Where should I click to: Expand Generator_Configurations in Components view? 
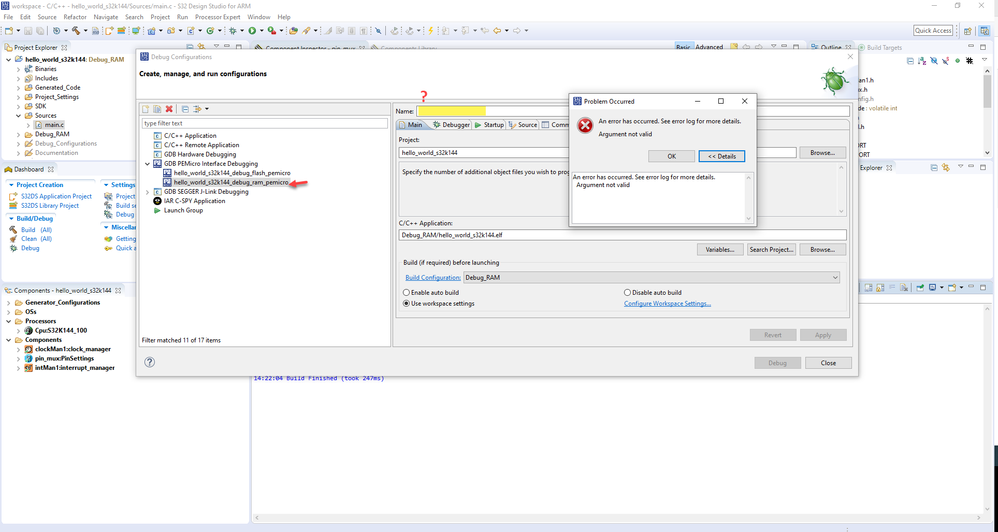[9, 303]
